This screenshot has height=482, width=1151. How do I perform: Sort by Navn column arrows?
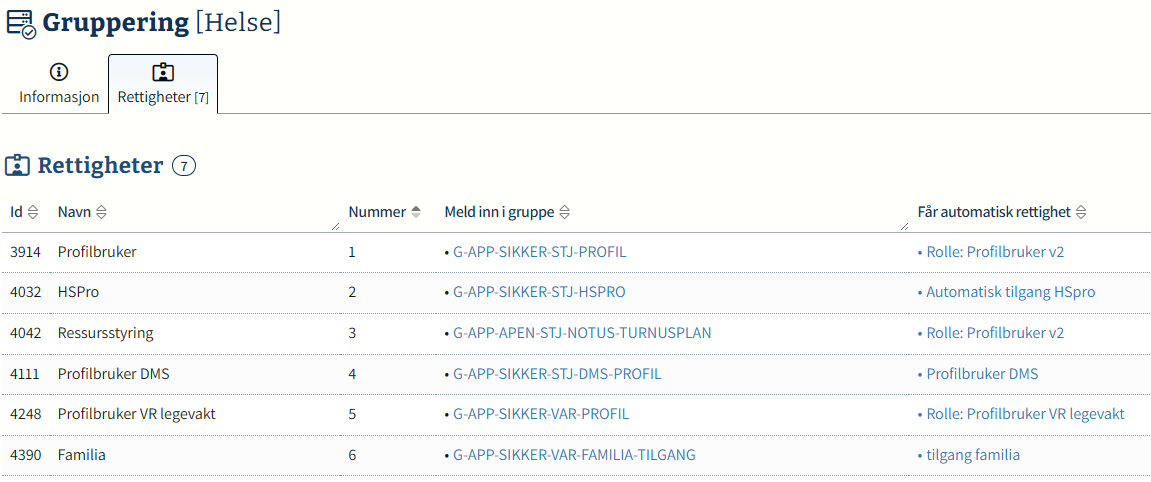101,212
